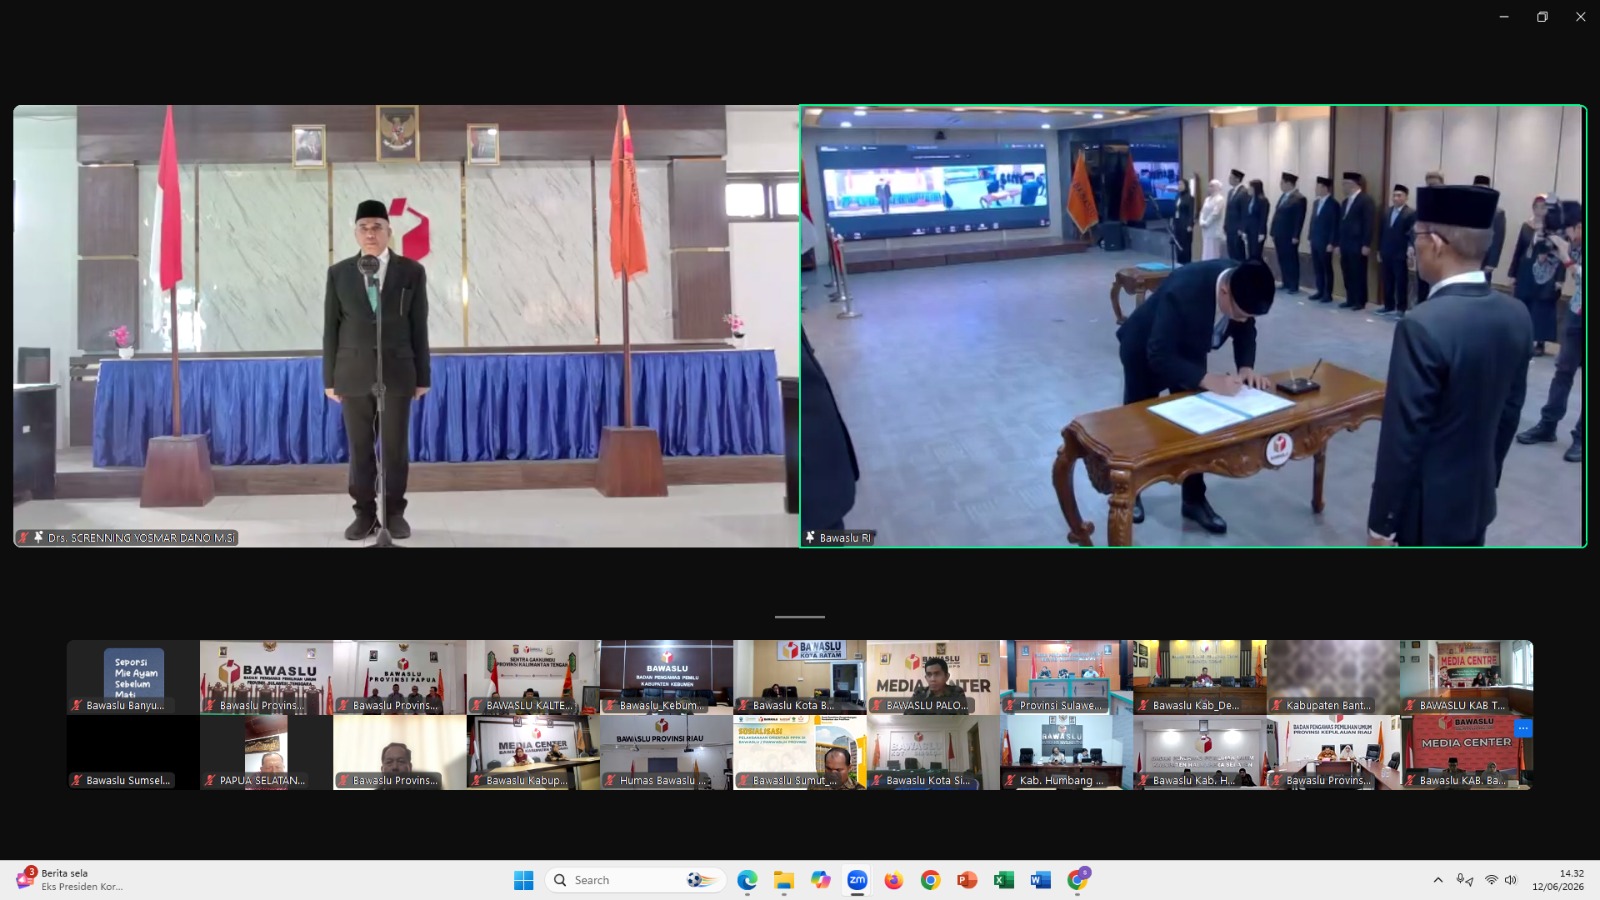Select the thumbnail with Sulawesi Tenggara Bawaslu banner
Viewport: 1600px width, 900px height.
266,677
